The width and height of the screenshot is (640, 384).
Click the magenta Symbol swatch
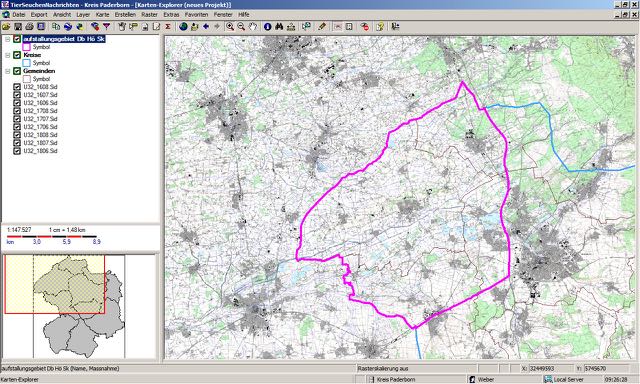27,47
